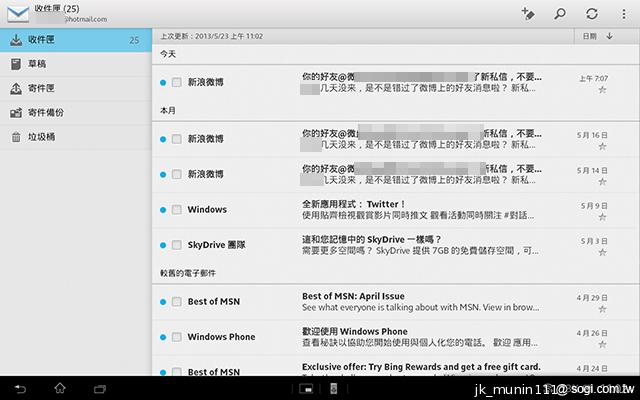Tap the 上次更新 2013/5/23 status text
The width and height of the screenshot is (640, 400).
(211, 36)
